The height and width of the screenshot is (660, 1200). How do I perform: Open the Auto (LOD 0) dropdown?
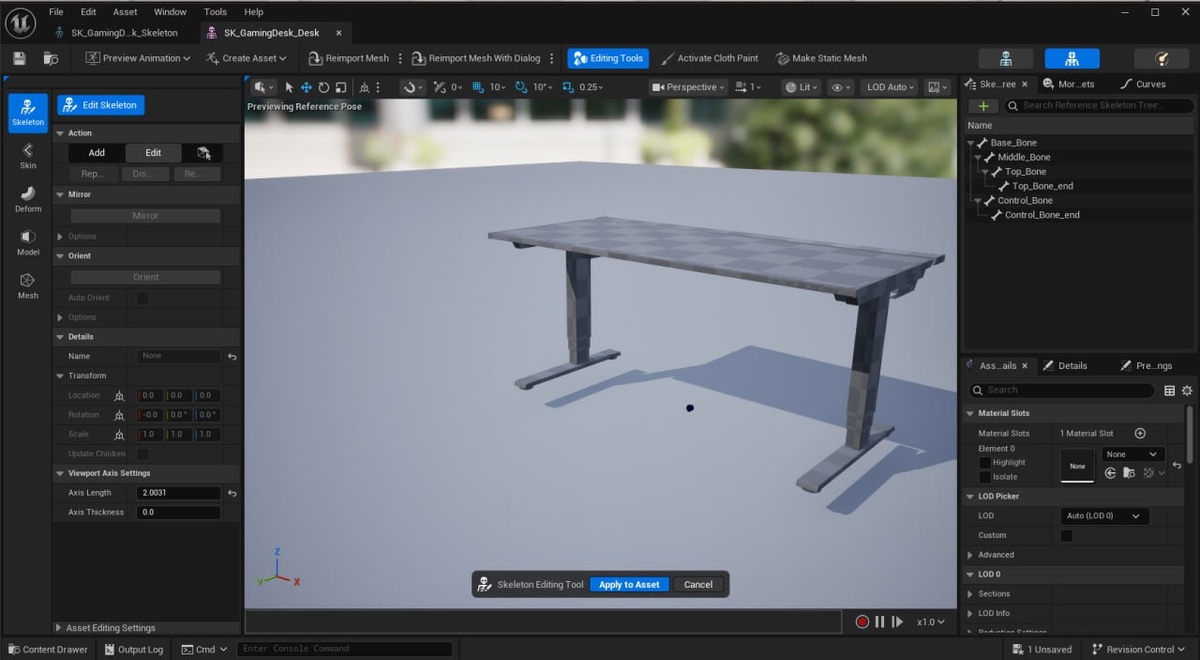pos(1104,516)
